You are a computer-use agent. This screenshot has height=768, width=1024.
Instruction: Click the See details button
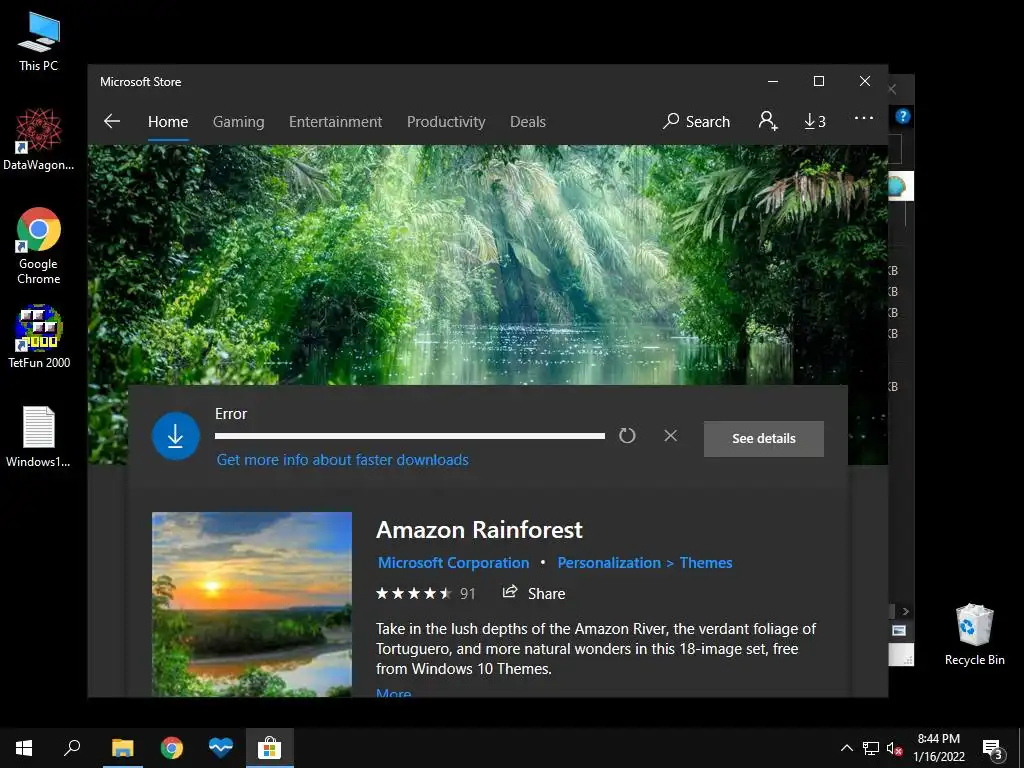pos(763,439)
